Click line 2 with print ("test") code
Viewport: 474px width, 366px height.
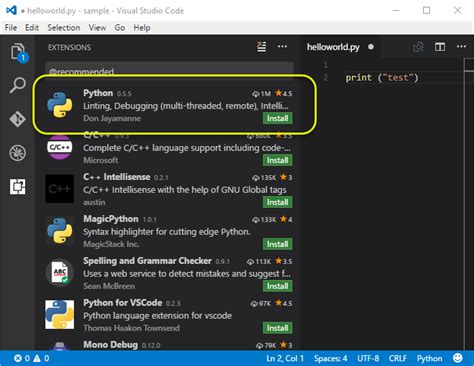click(382, 78)
